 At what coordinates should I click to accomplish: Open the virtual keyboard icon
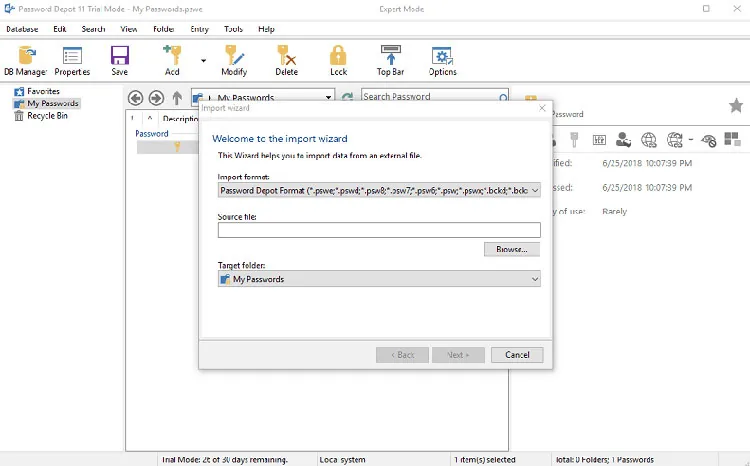[x=599, y=140]
